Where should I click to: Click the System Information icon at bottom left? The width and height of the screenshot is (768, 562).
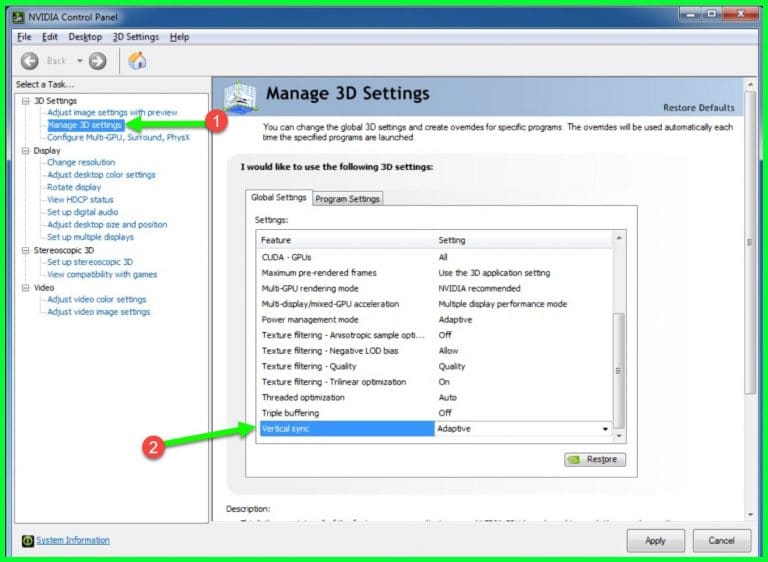click(27, 541)
